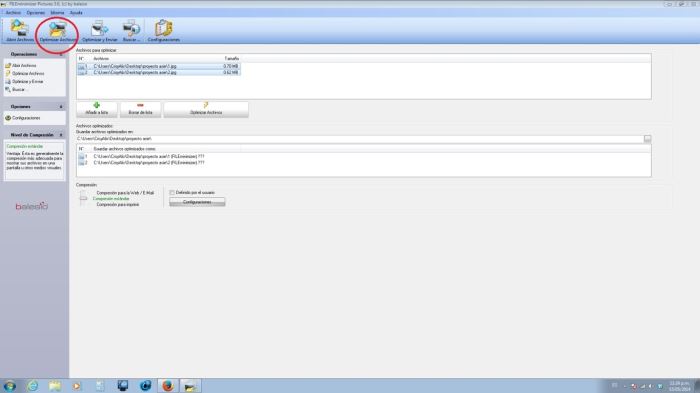
Task: Open the Ayuda menu
Action: coord(76,13)
